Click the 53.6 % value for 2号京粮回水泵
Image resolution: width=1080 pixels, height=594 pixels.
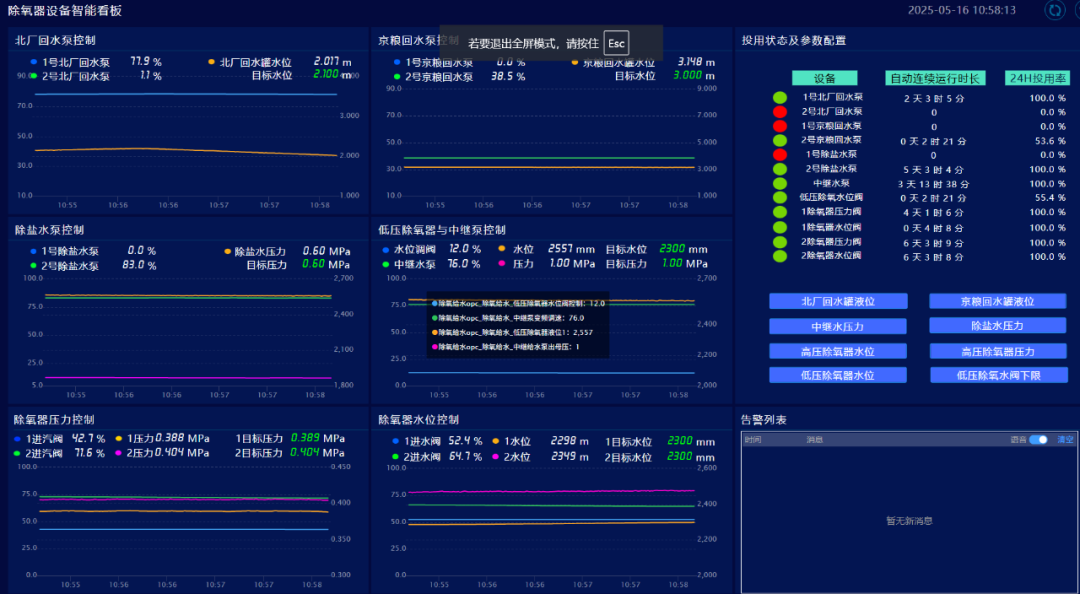(x=1050, y=141)
